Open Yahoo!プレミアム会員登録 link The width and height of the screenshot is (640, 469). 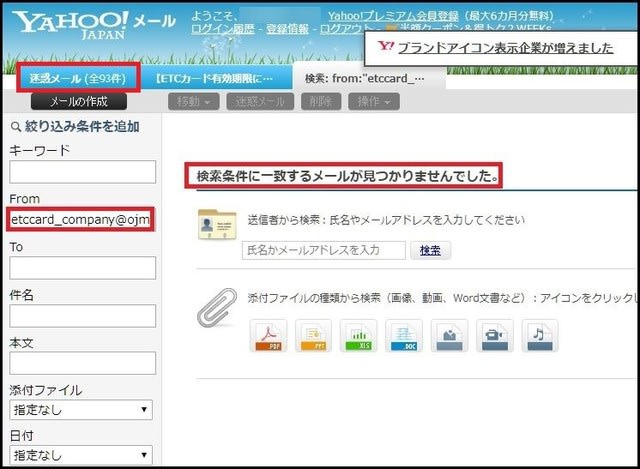[x=393, y=16]
